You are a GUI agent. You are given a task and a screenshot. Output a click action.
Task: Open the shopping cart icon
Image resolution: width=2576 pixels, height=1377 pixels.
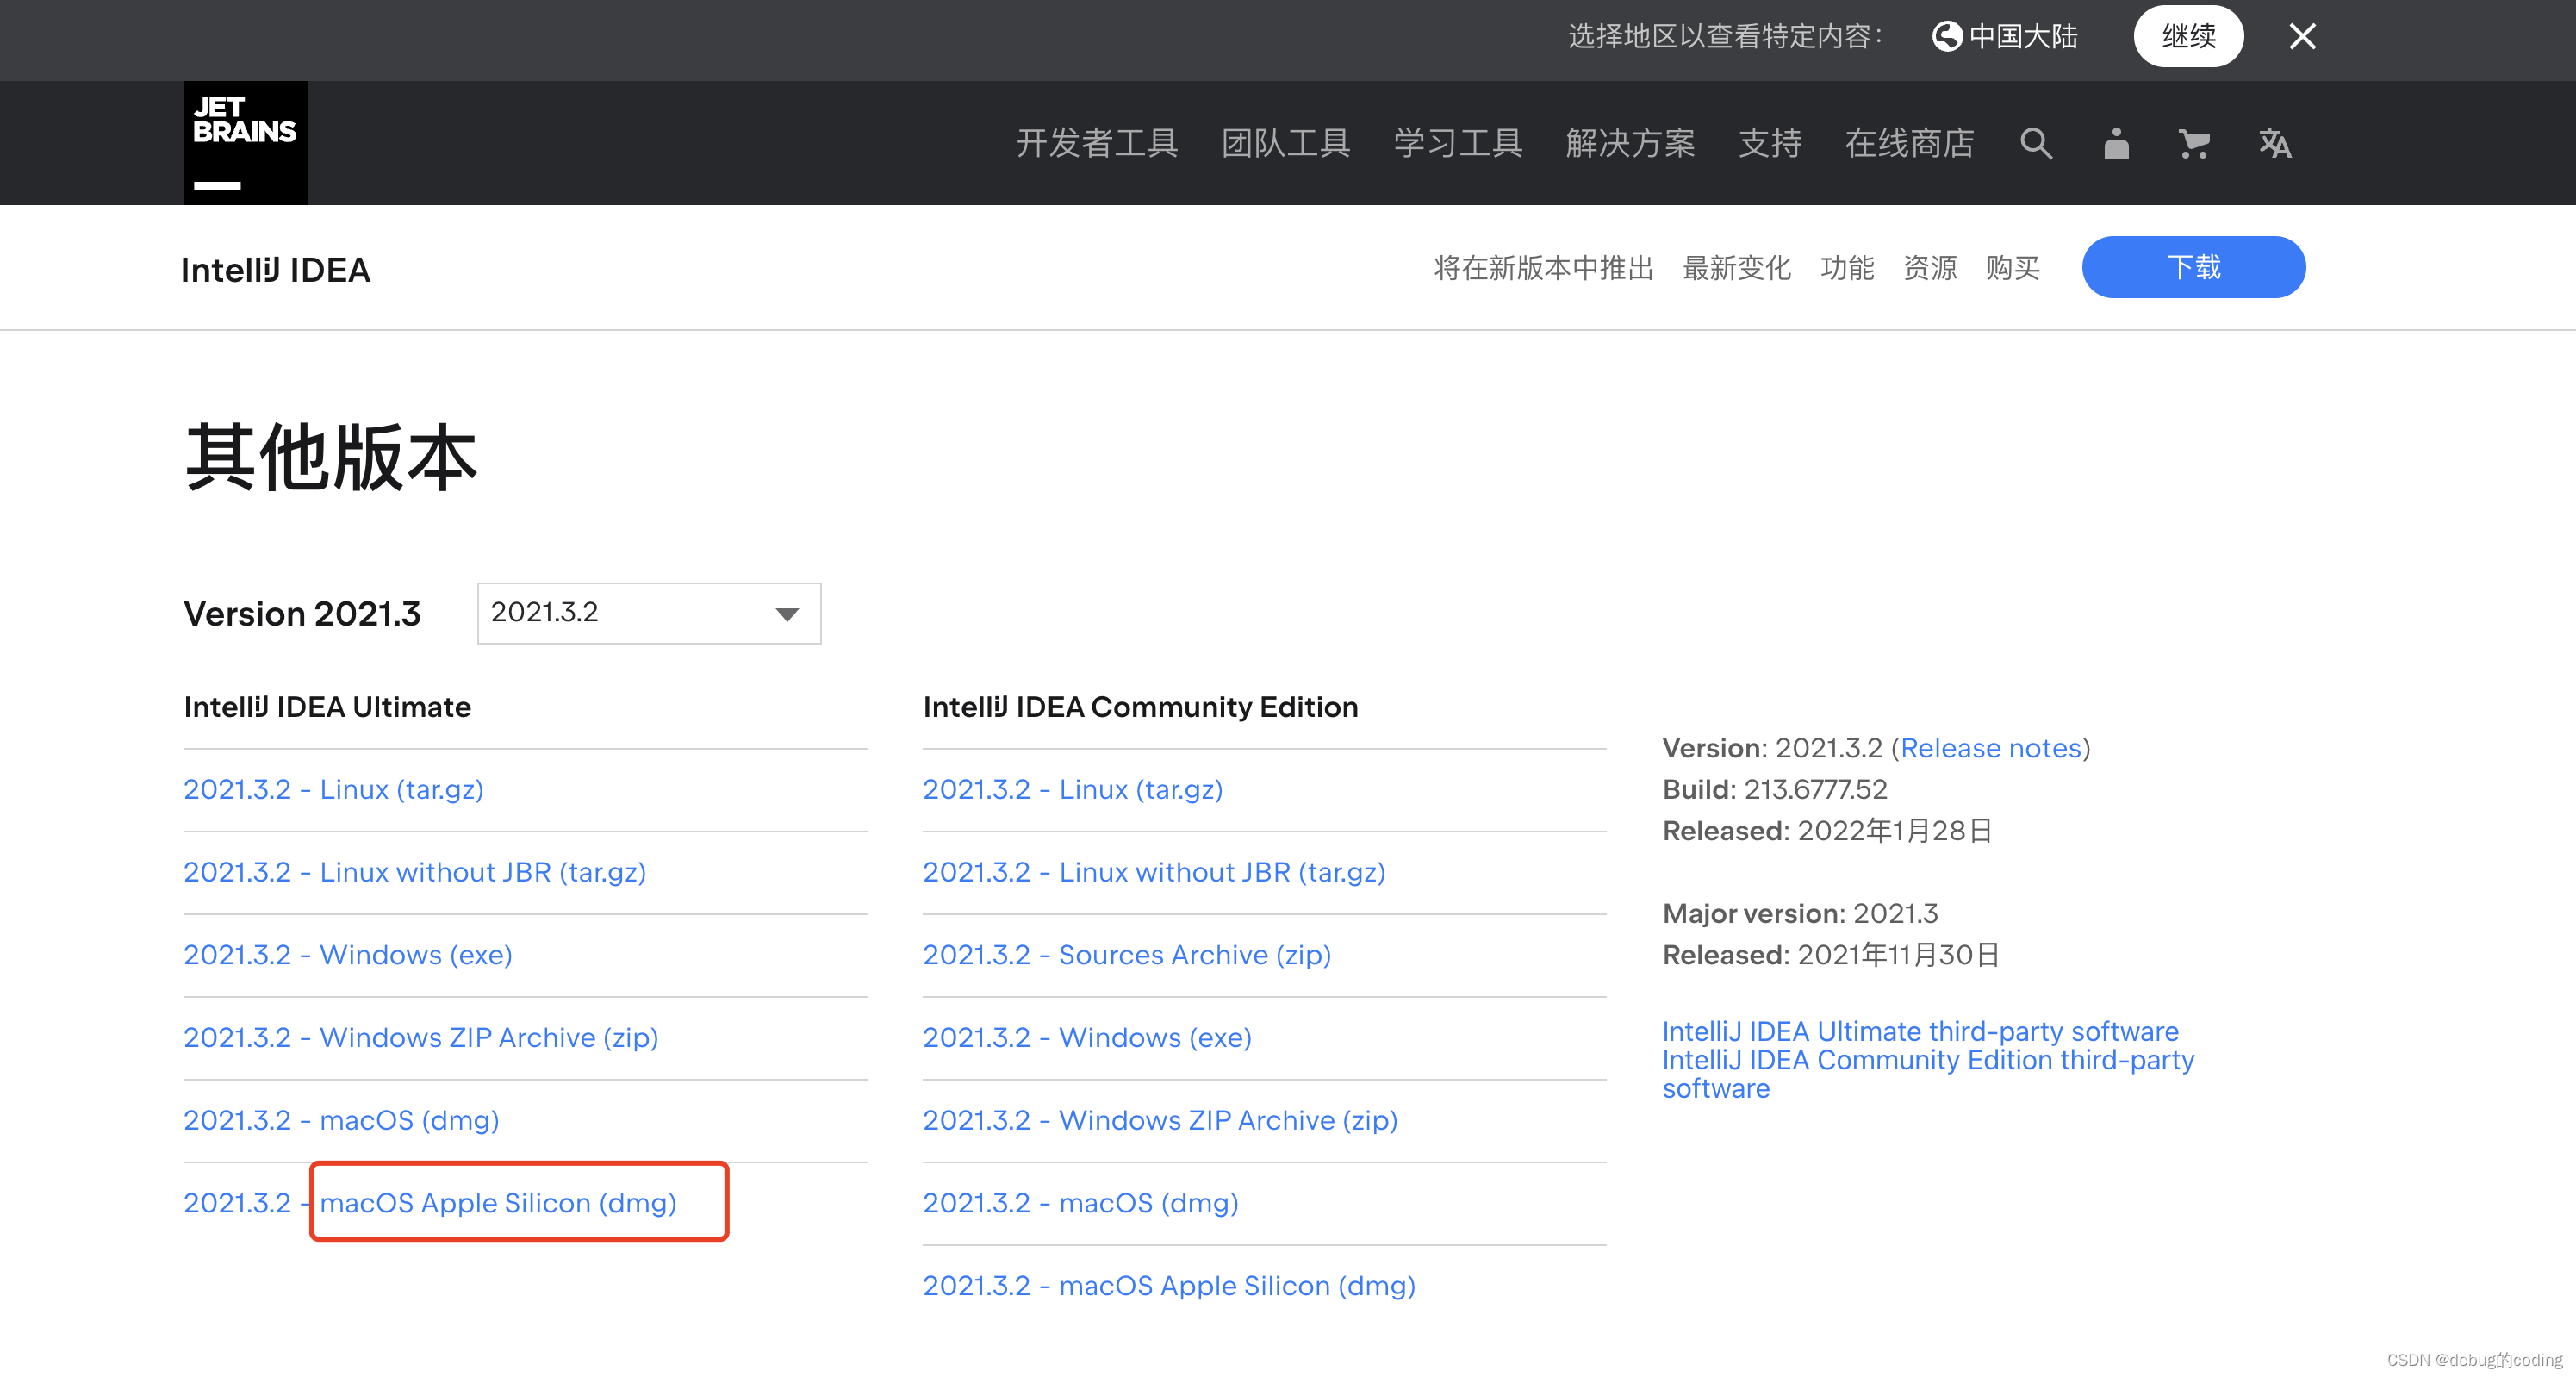[x=2193, y=143]
